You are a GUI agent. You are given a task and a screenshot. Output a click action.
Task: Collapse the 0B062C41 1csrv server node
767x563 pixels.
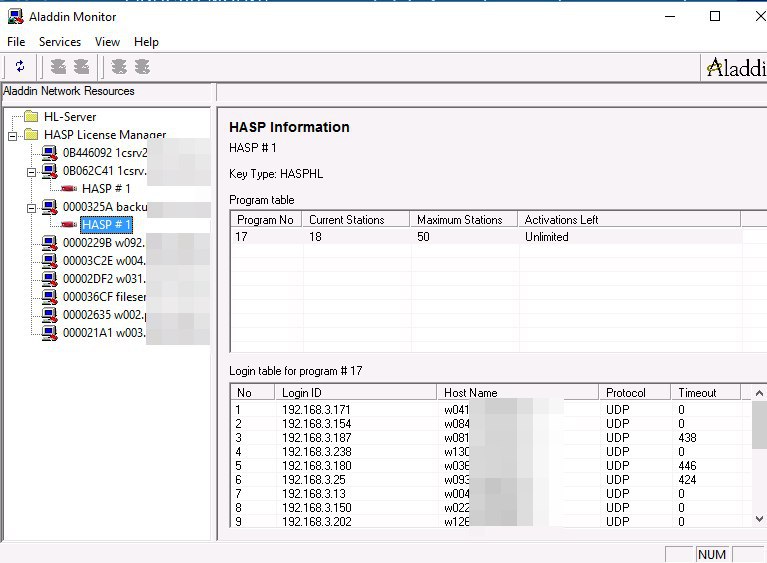pyautogui.click(x=31, y=172)
